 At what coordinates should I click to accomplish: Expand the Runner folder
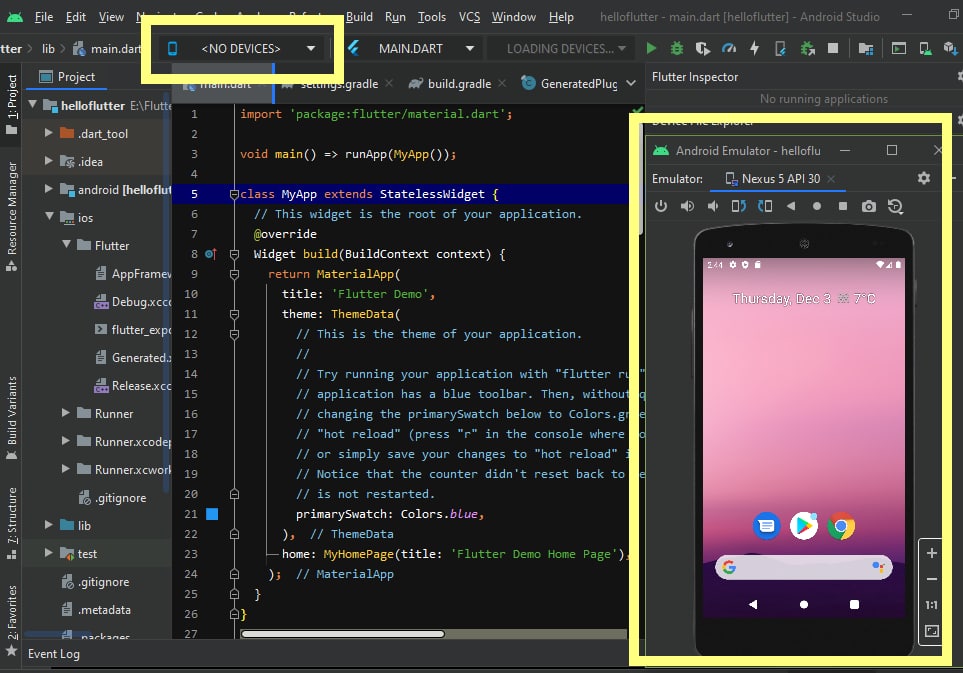coord(66,413)
